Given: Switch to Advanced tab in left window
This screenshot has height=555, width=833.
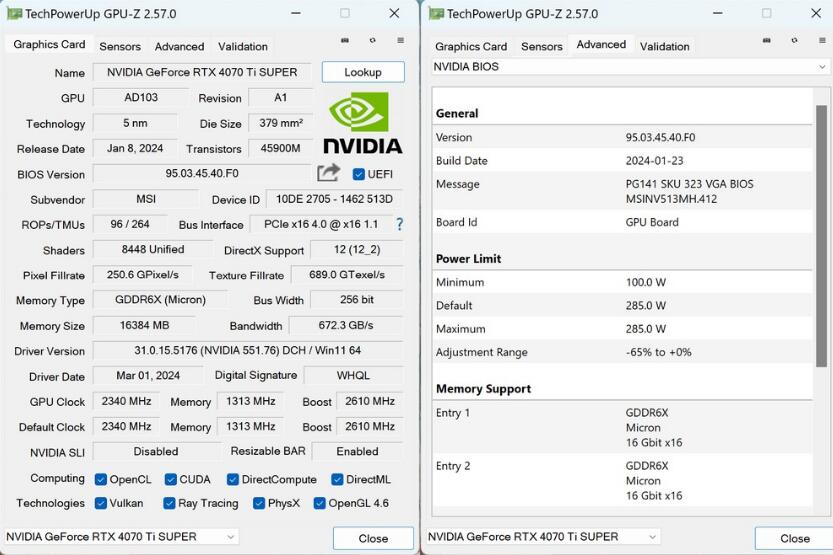Looking at the screenshot, I should coord(179,47).
